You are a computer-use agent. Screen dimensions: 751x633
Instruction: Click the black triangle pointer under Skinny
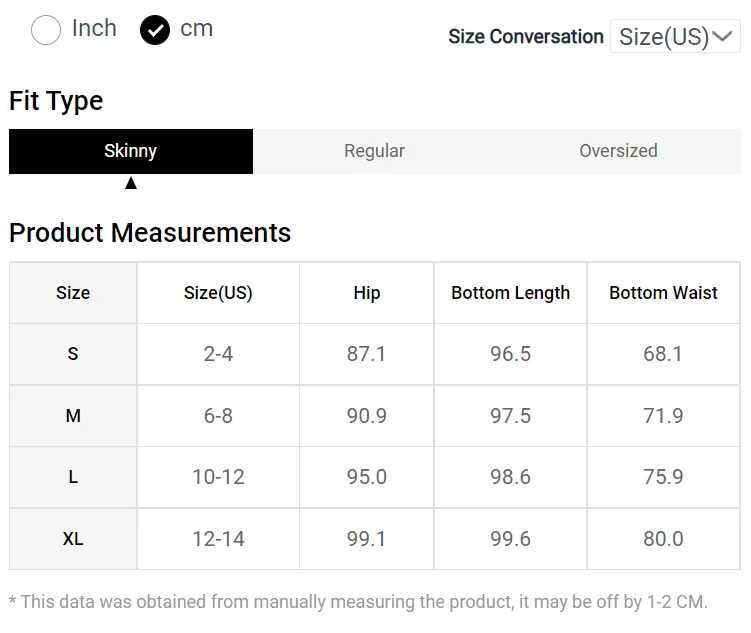[x=131, y=183]
